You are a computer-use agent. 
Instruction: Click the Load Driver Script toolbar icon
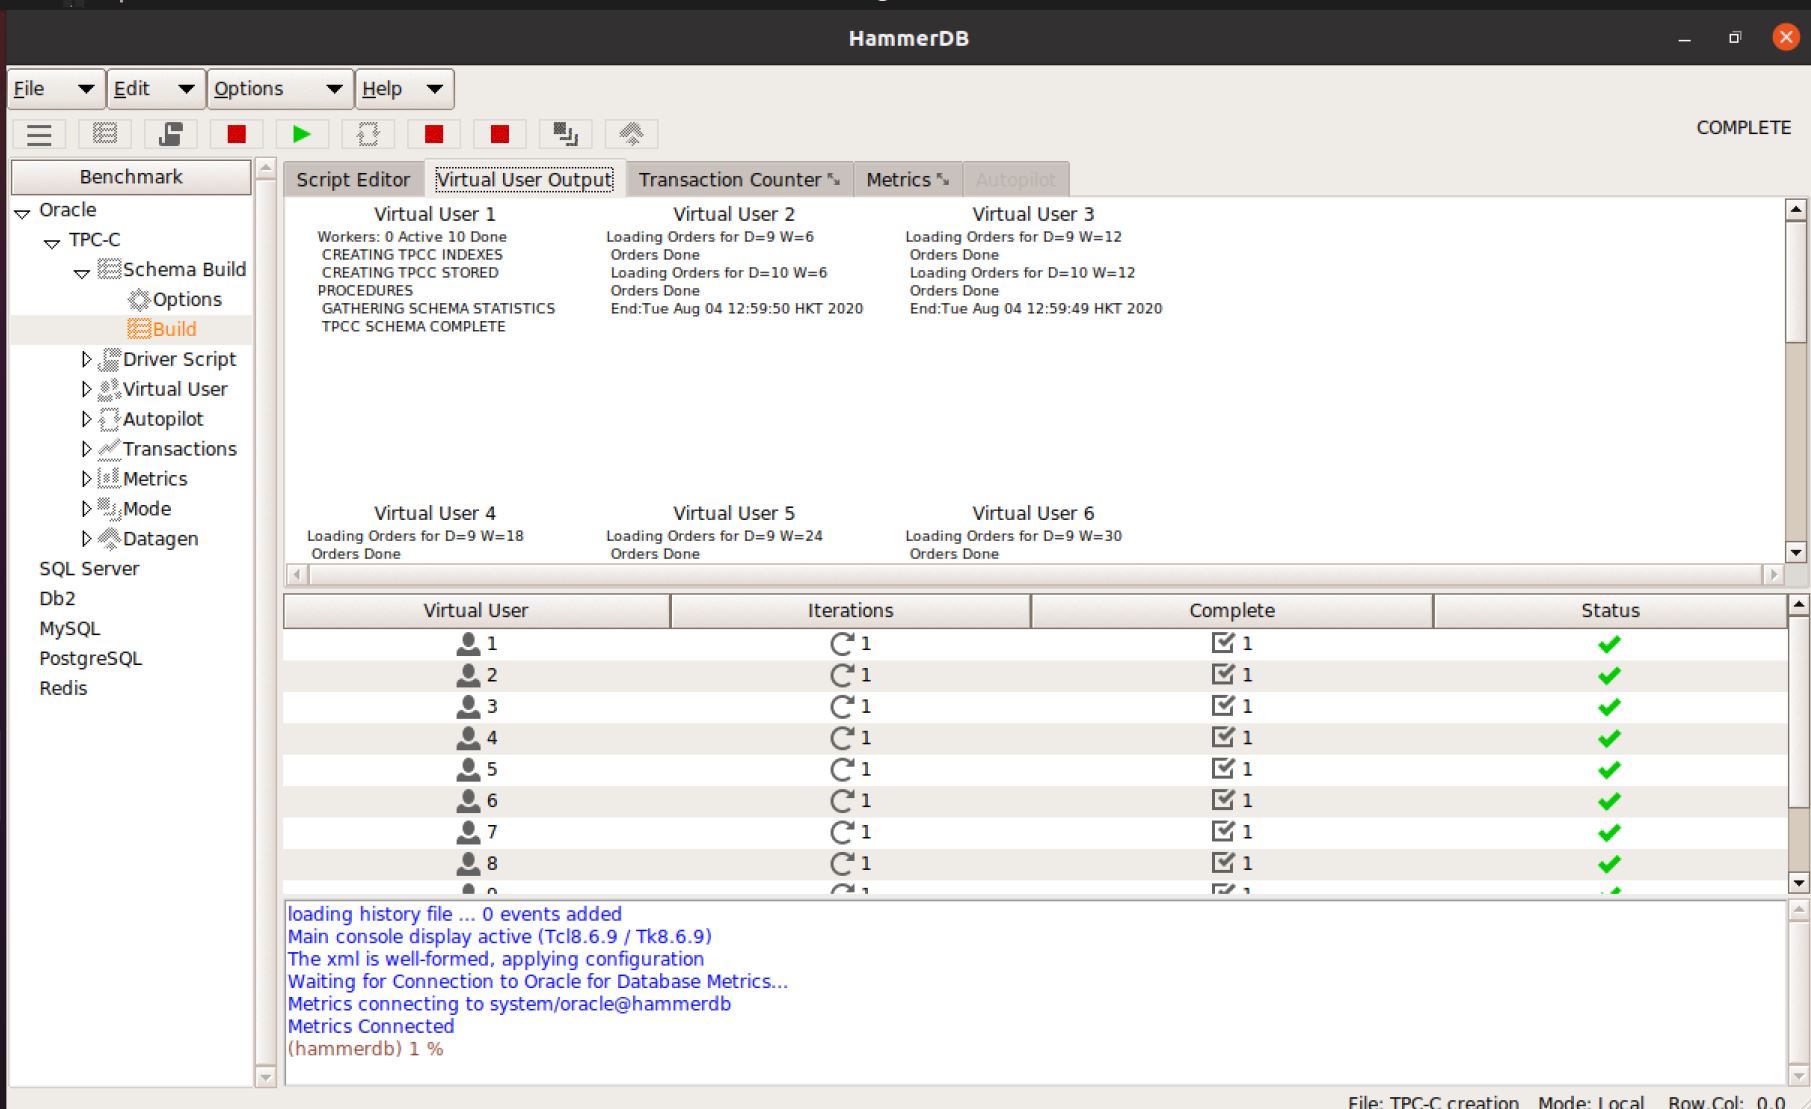[x=171, y=134]
